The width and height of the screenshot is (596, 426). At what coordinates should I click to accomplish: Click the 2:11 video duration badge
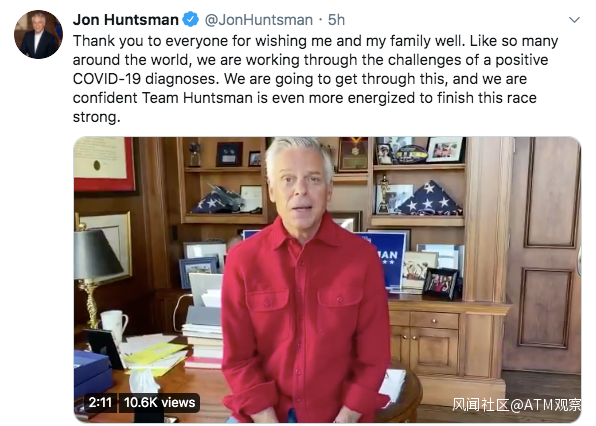(100, 402)
